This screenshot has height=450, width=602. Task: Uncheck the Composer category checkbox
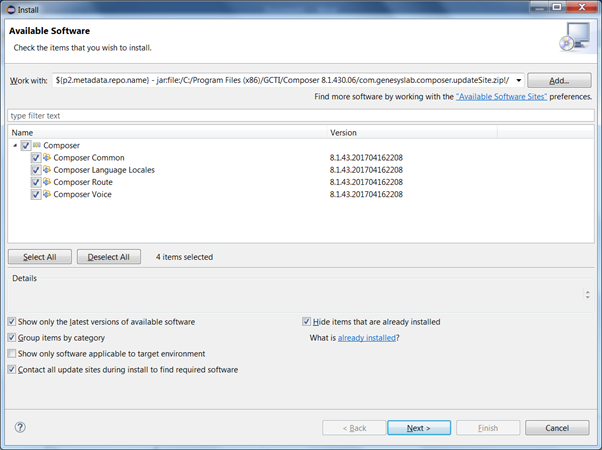pyautogui.click(x=26, y=146)
